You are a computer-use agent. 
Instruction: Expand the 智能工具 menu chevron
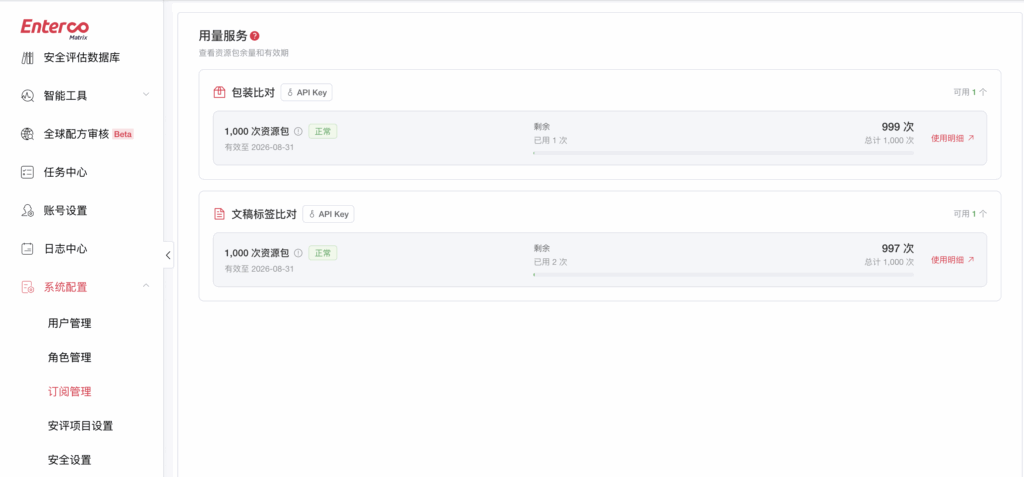point(146,95)
